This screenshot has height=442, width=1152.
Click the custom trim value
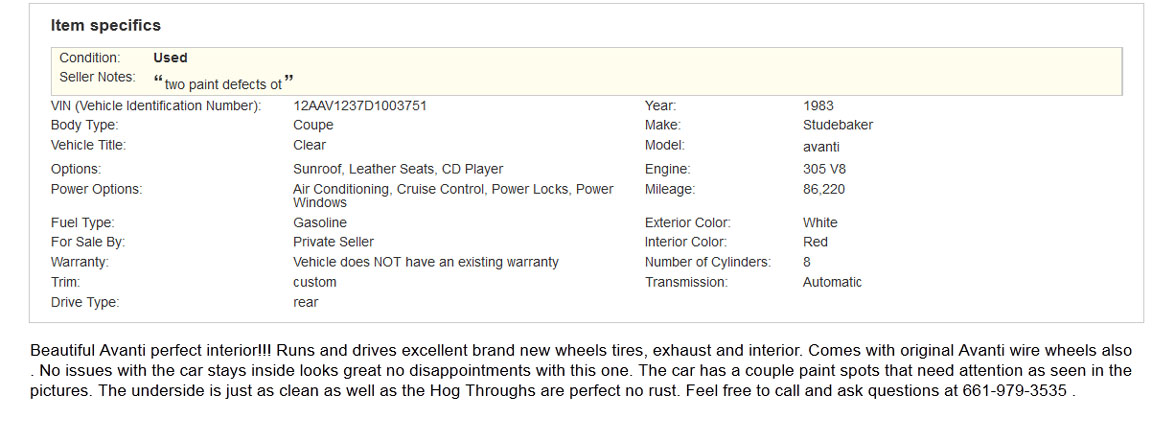point(314,282)
